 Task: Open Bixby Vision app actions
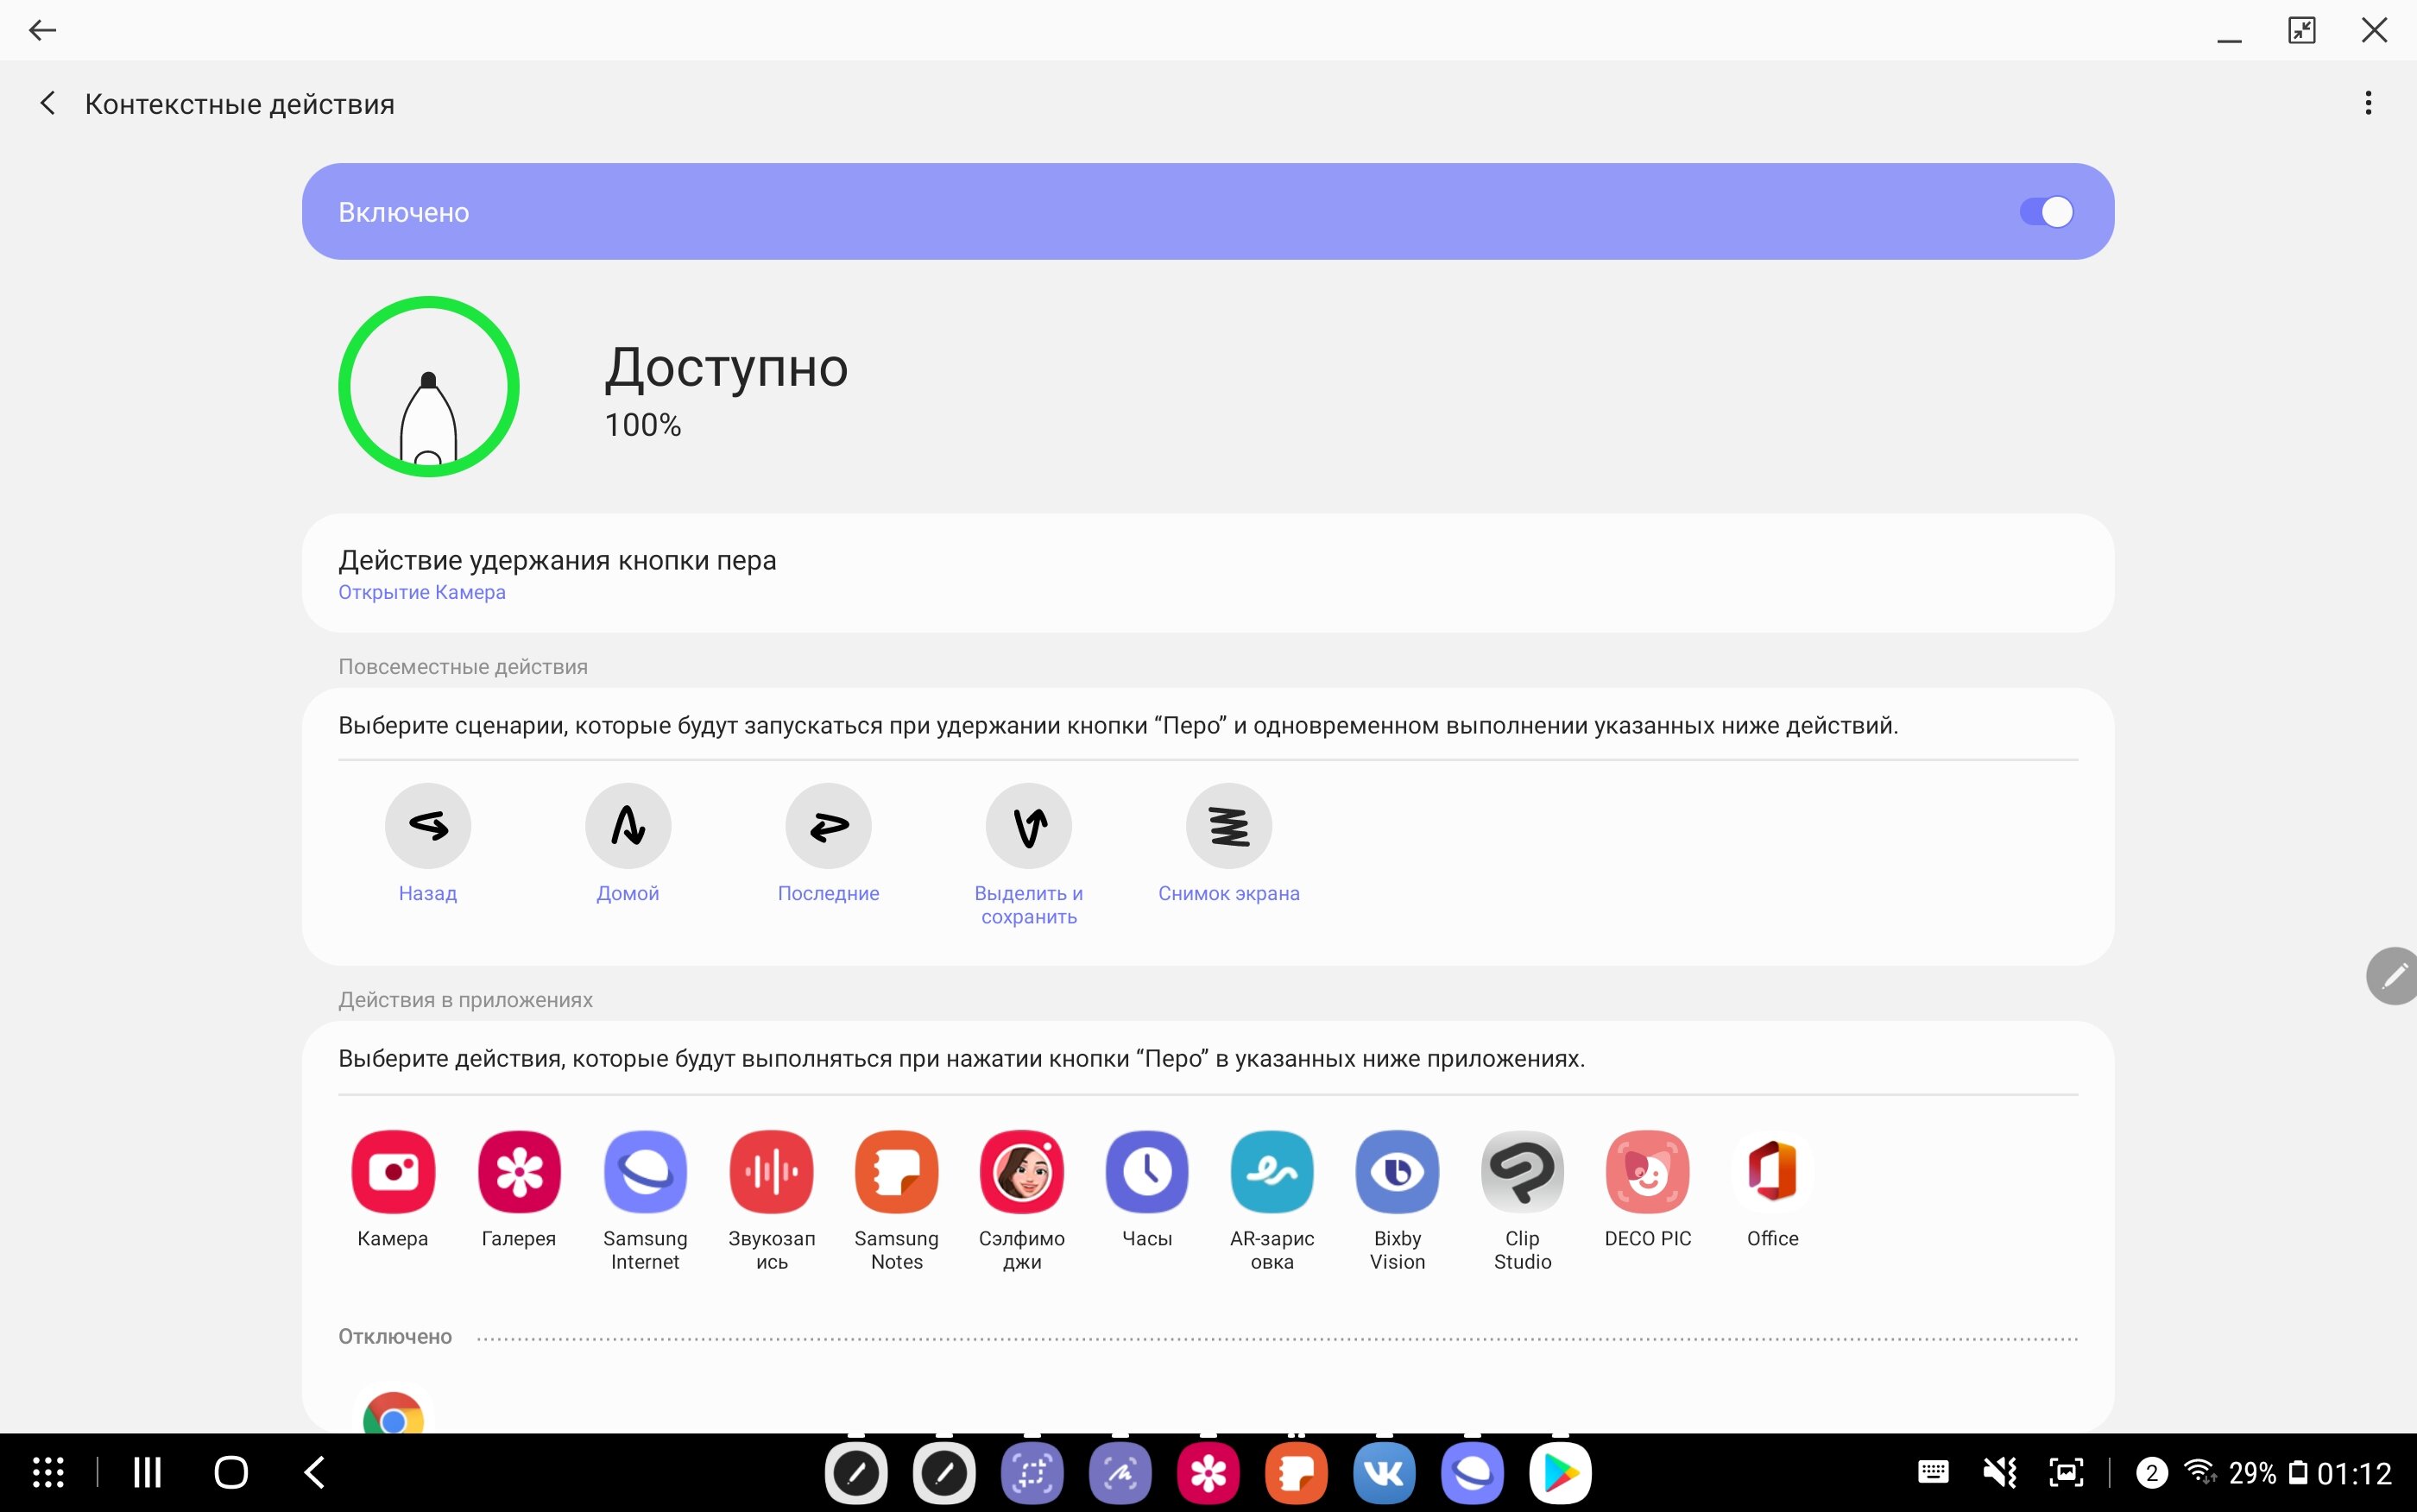(1397, 1201)
